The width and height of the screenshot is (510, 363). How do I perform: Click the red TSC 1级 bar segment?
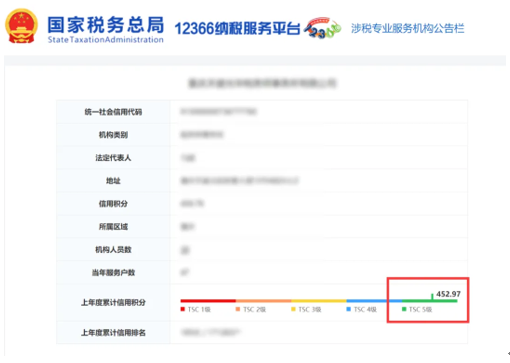pyautogui.click(x=208, y=301)
